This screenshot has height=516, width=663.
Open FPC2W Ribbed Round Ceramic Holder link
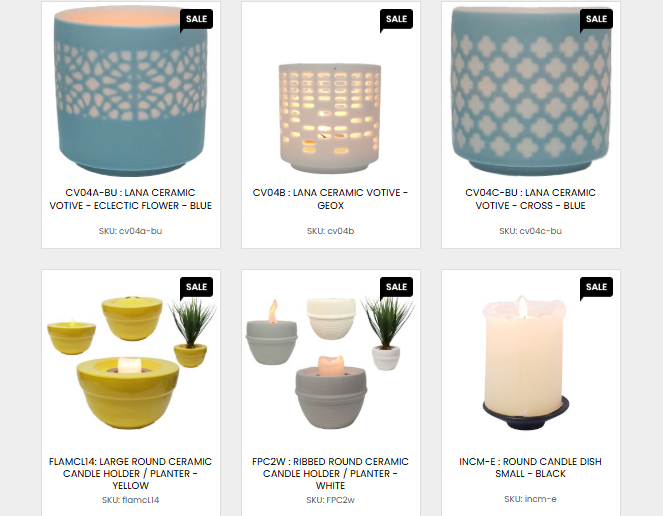(330, 473)
